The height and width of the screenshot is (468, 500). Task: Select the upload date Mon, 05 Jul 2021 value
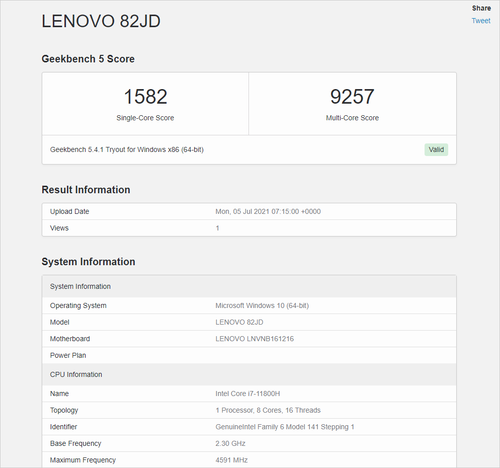[268, 211]
